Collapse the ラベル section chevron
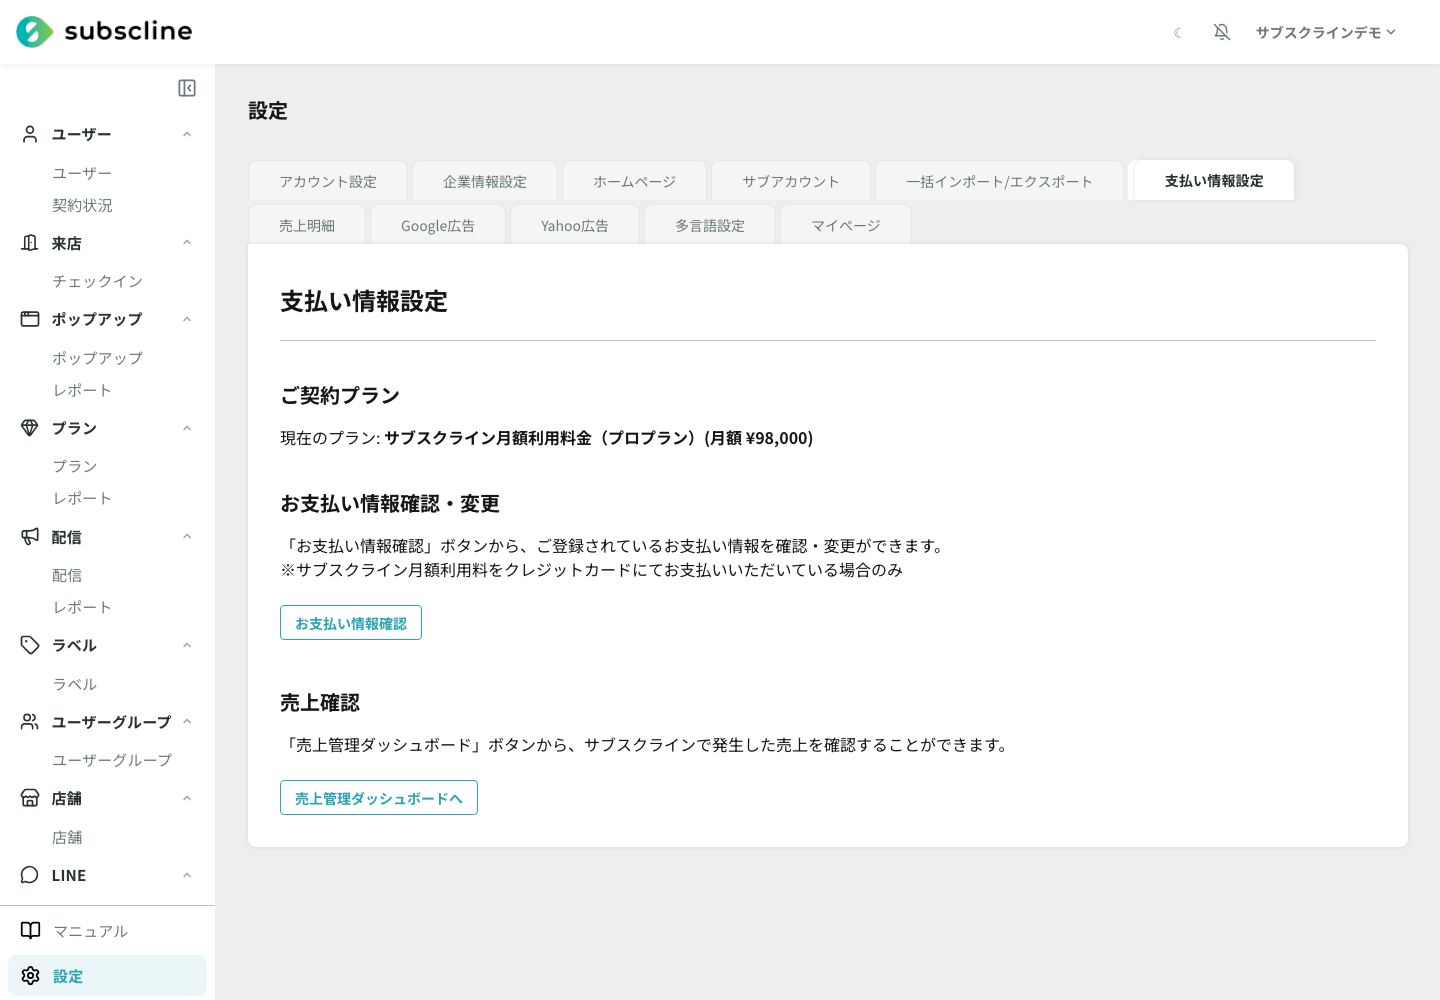Viewport: 1440px width, 1000px height. [187, 645]
